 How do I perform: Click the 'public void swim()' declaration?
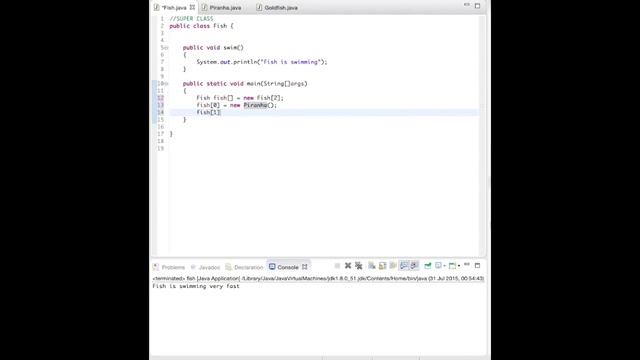(213, 48)
